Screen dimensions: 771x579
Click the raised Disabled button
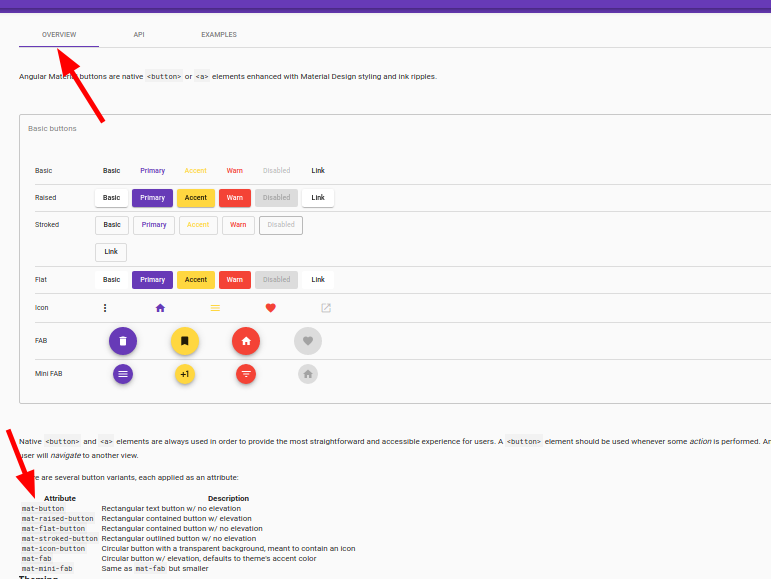coord(276,198)
